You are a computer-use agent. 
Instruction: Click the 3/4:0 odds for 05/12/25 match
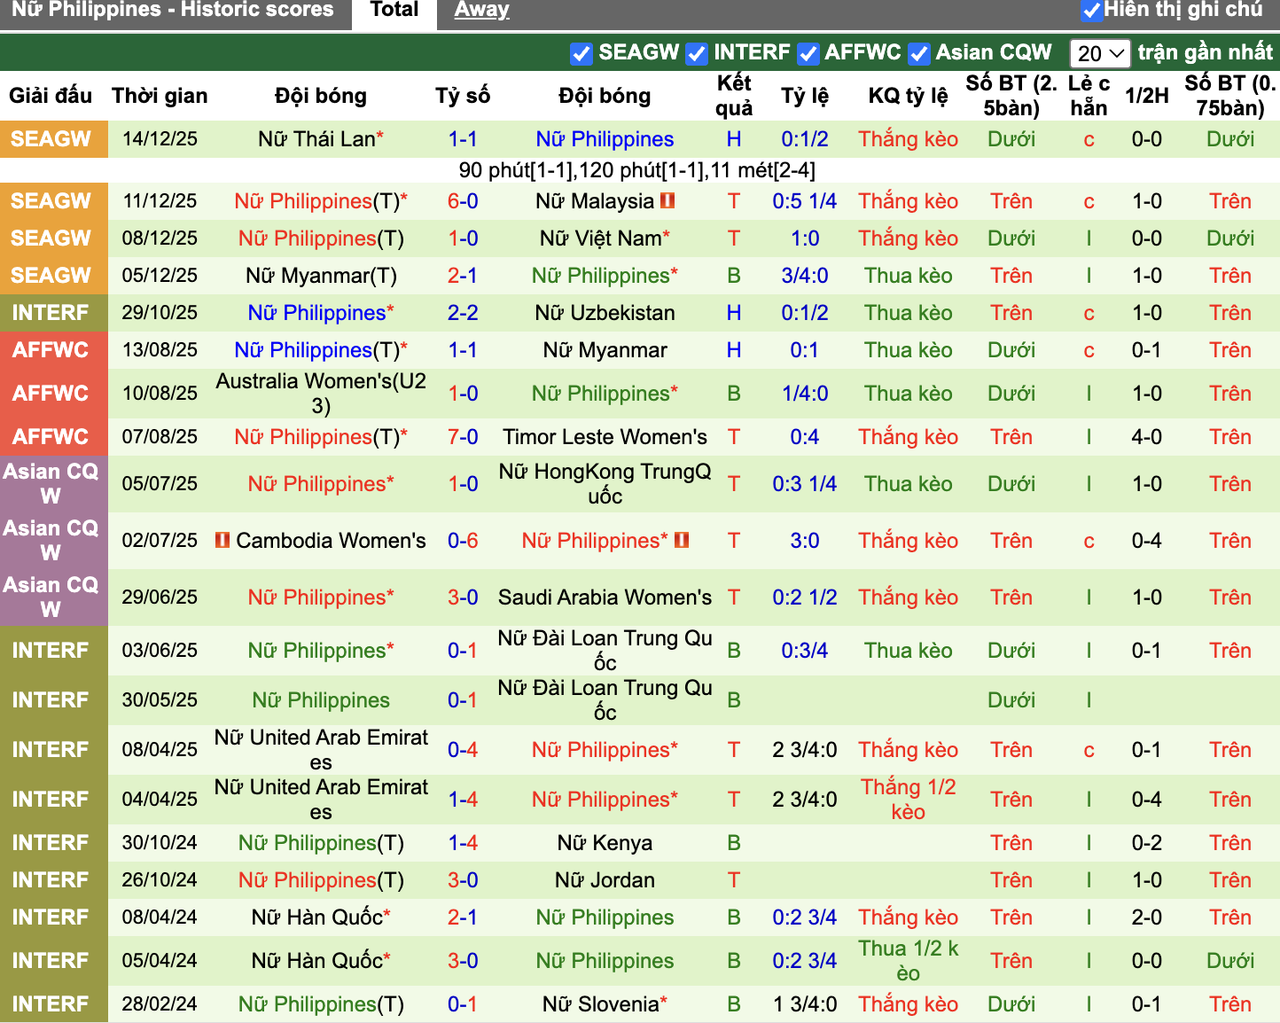(805, 275)
